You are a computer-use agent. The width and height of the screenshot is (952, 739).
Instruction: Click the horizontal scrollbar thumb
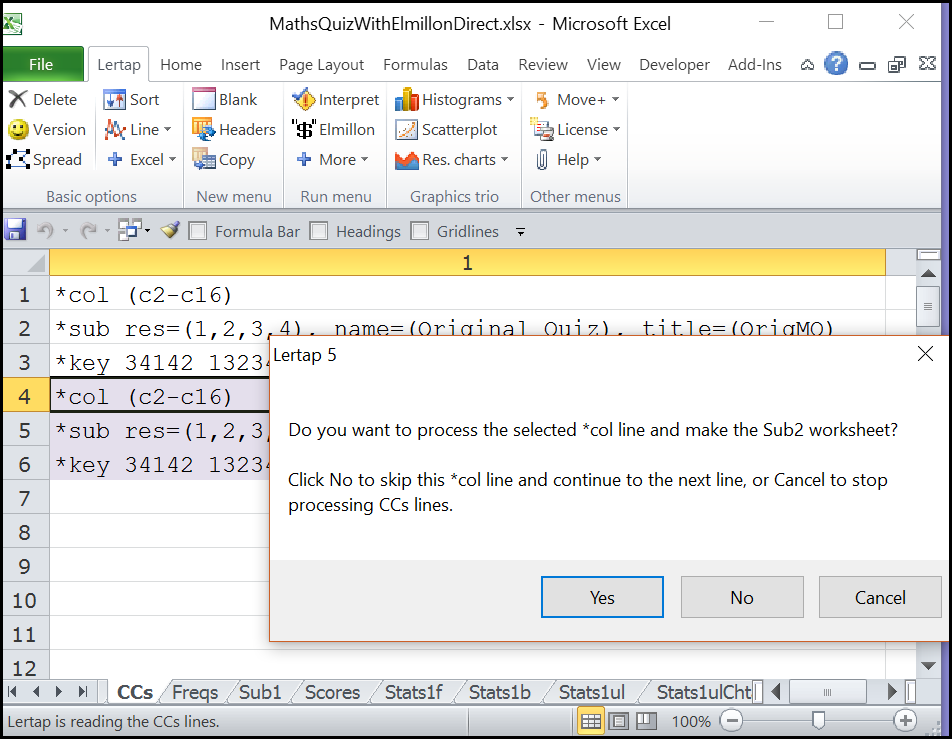827,692
